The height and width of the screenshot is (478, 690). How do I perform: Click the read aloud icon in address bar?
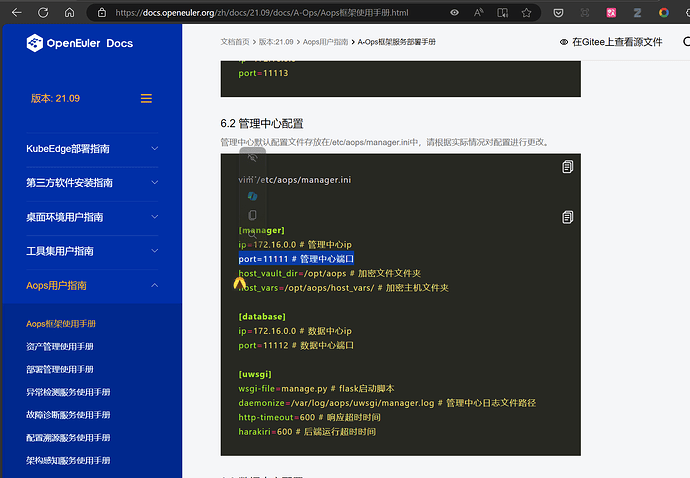(x=478, y=13)
